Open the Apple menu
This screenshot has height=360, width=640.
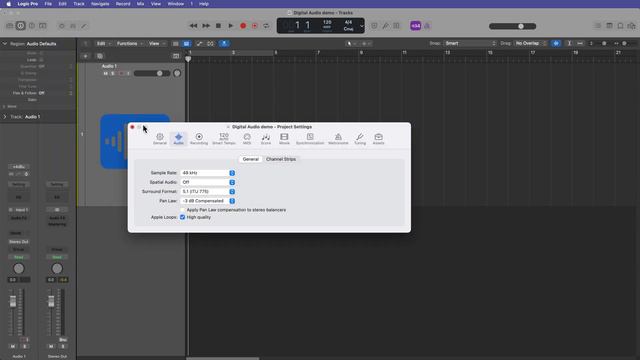point(9,4)
